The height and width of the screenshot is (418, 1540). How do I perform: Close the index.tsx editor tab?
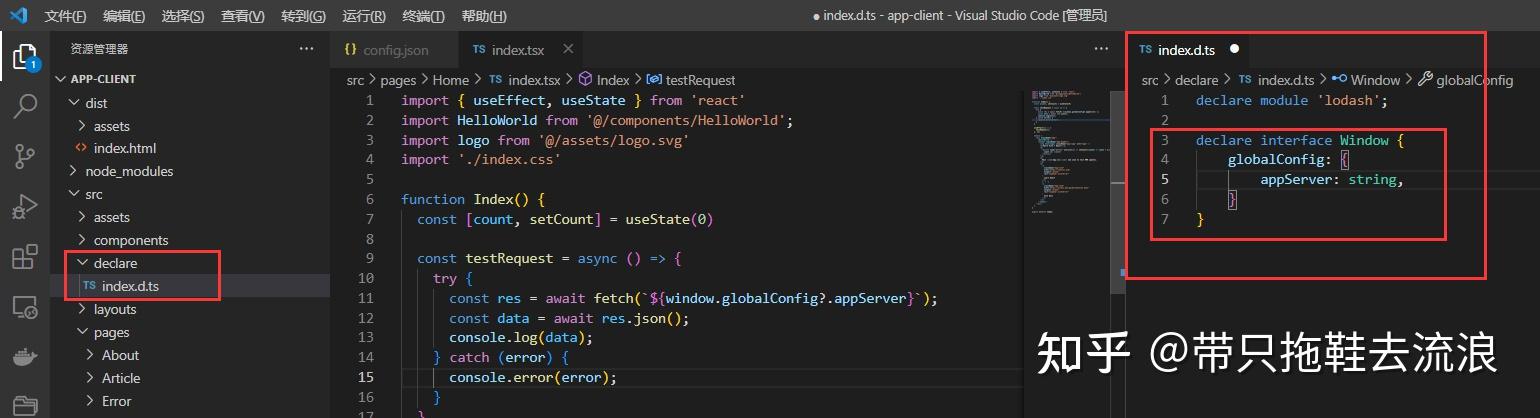567,49
